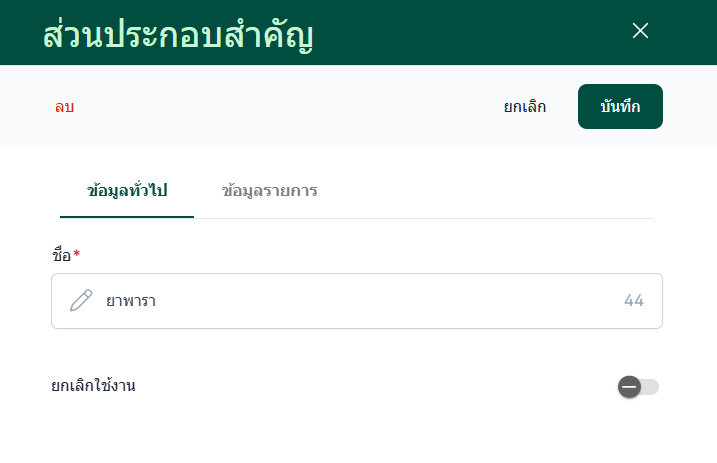Image resolution: width=717 pixels, height=463 pixels.
Task: Click the gray track of ยกเลิกใช้งาน switch
Action: tap(651, 387)
